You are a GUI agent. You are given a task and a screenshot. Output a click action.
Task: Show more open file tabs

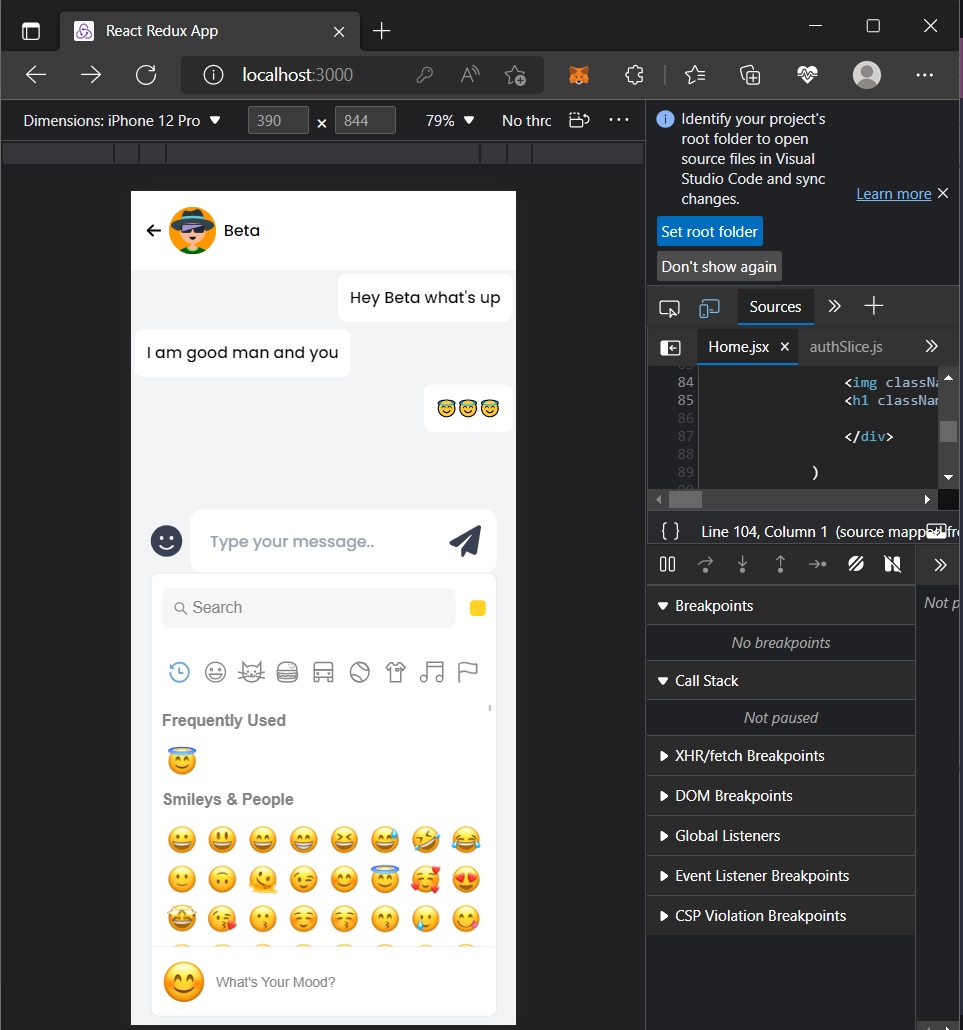coord(931,346)
